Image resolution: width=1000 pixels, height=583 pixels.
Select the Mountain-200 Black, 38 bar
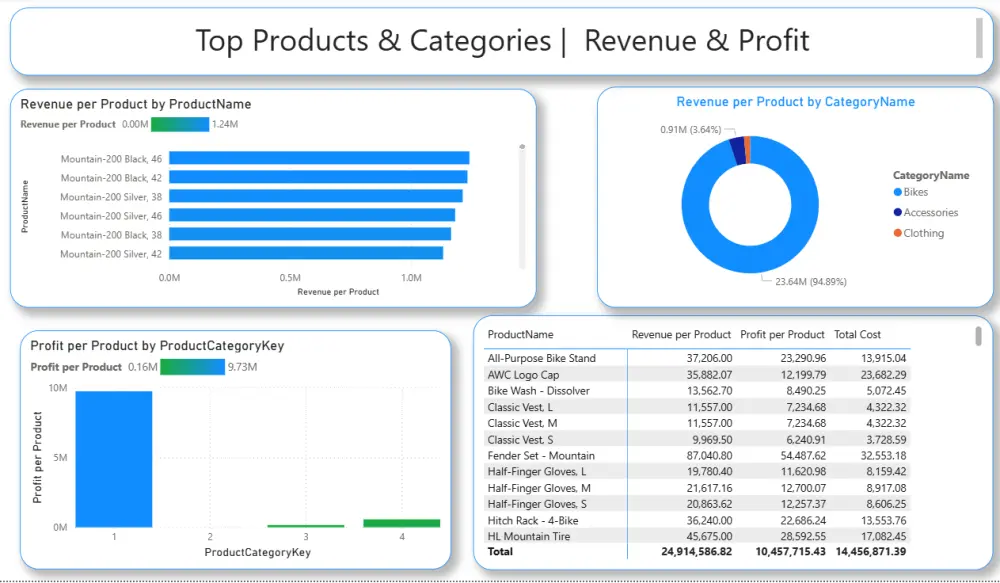pos(310,234)
